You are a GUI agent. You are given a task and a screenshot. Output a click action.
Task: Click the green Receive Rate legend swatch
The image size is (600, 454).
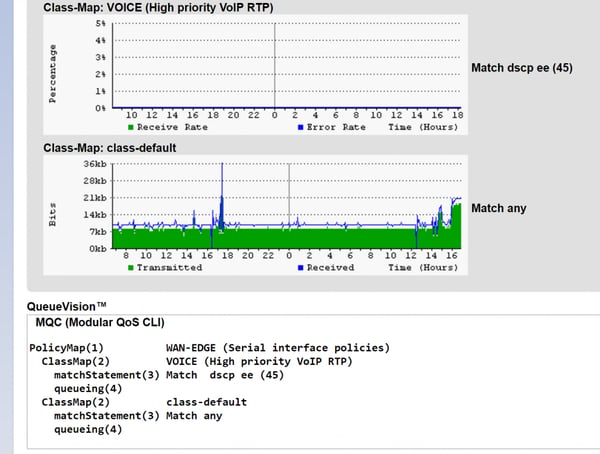pos(130,127)
